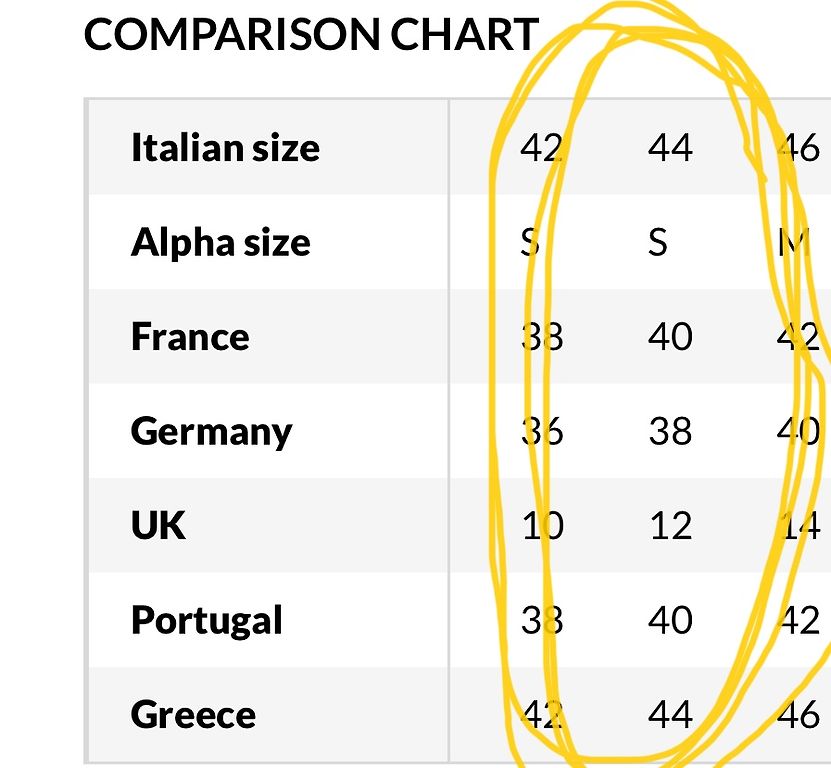The height and width of the screenshot is (768, 831).
Task: Select Italian size 44 cell
Action: click(x=670, y=147)
